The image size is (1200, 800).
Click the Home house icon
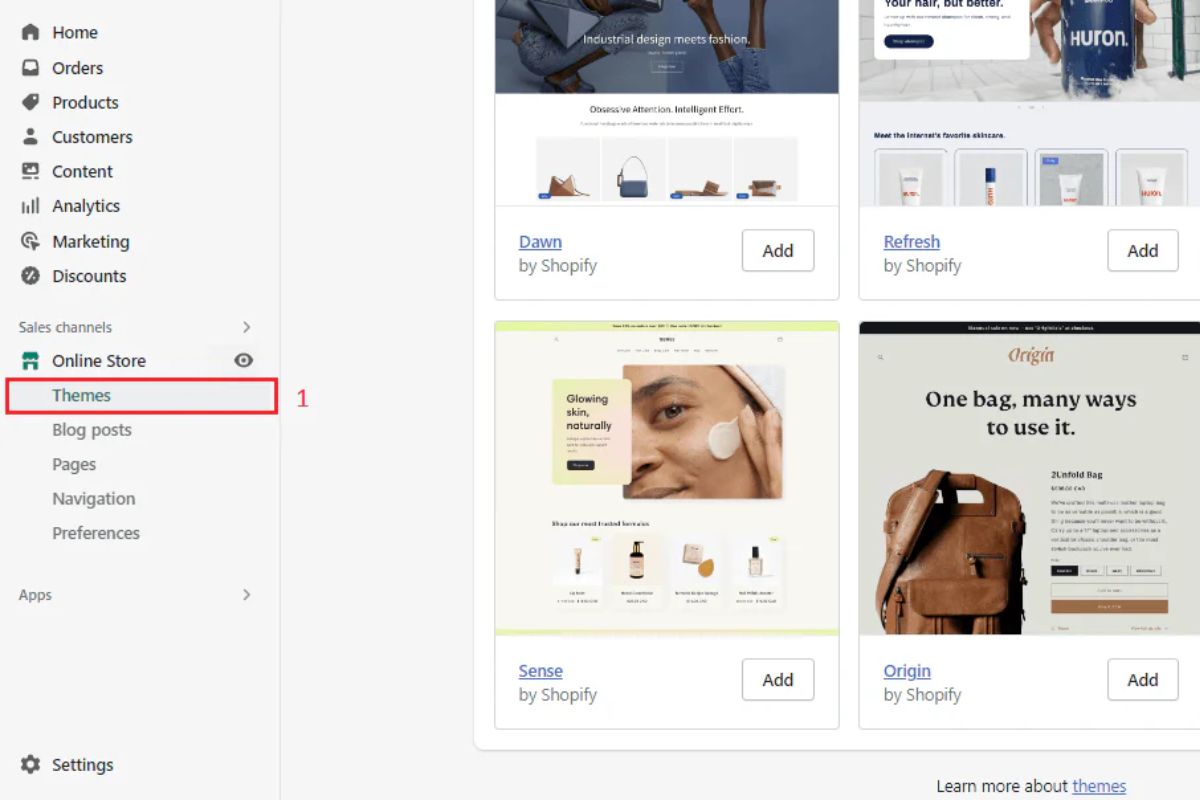coord(30,32)
